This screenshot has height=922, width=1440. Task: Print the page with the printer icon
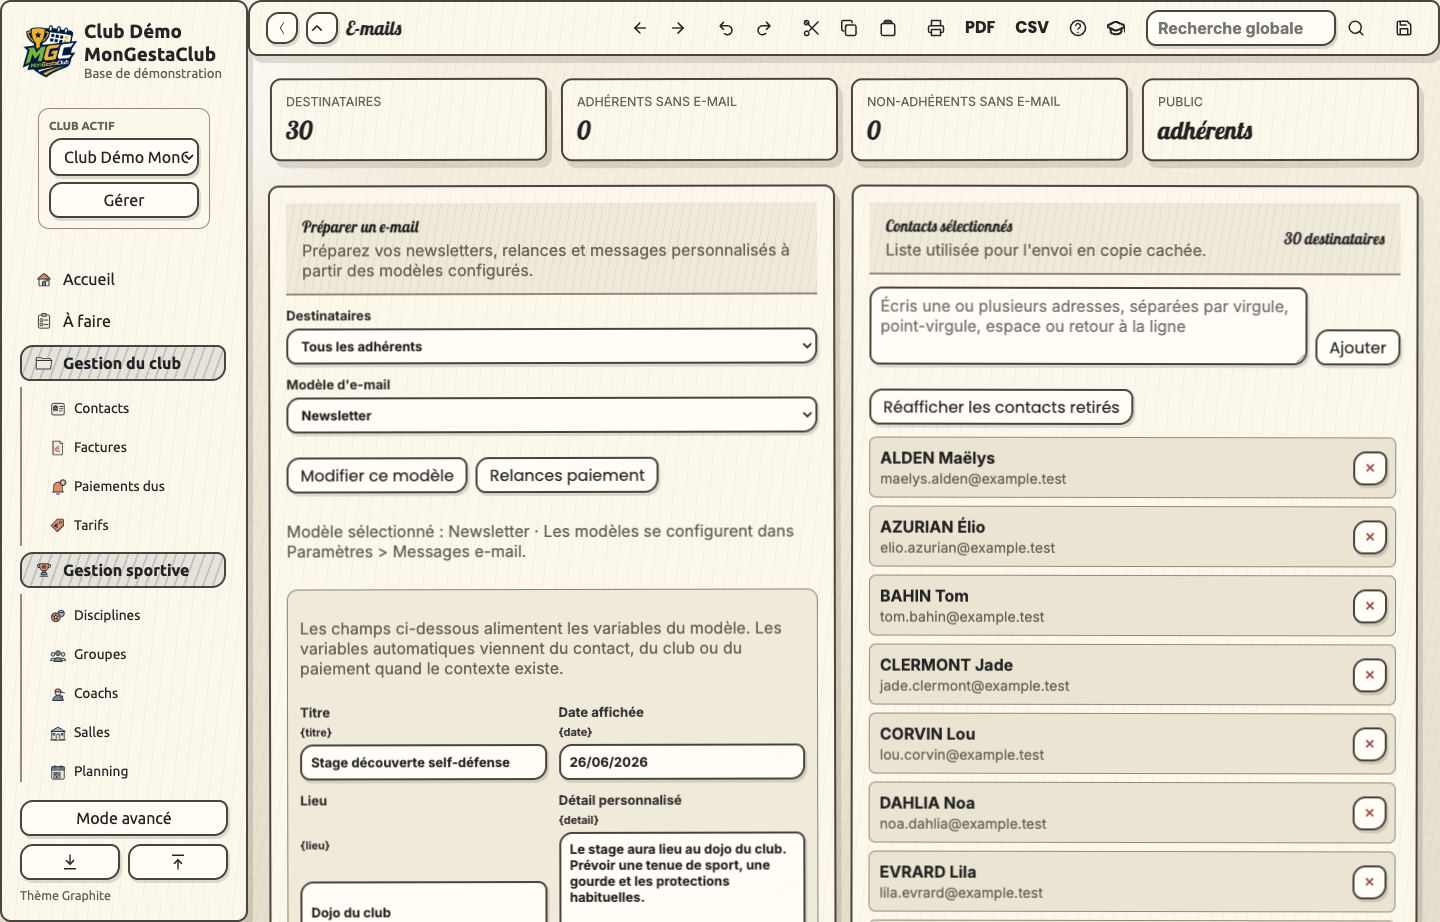coord(936,28)
